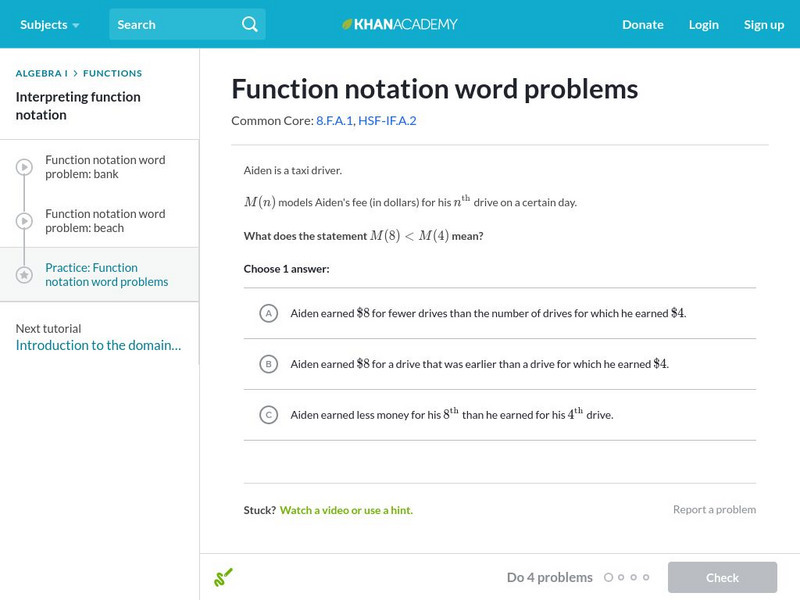The height and width of the screenshot is (600, 800).
Task: Select answer choice B radio button
Action: 268,364
